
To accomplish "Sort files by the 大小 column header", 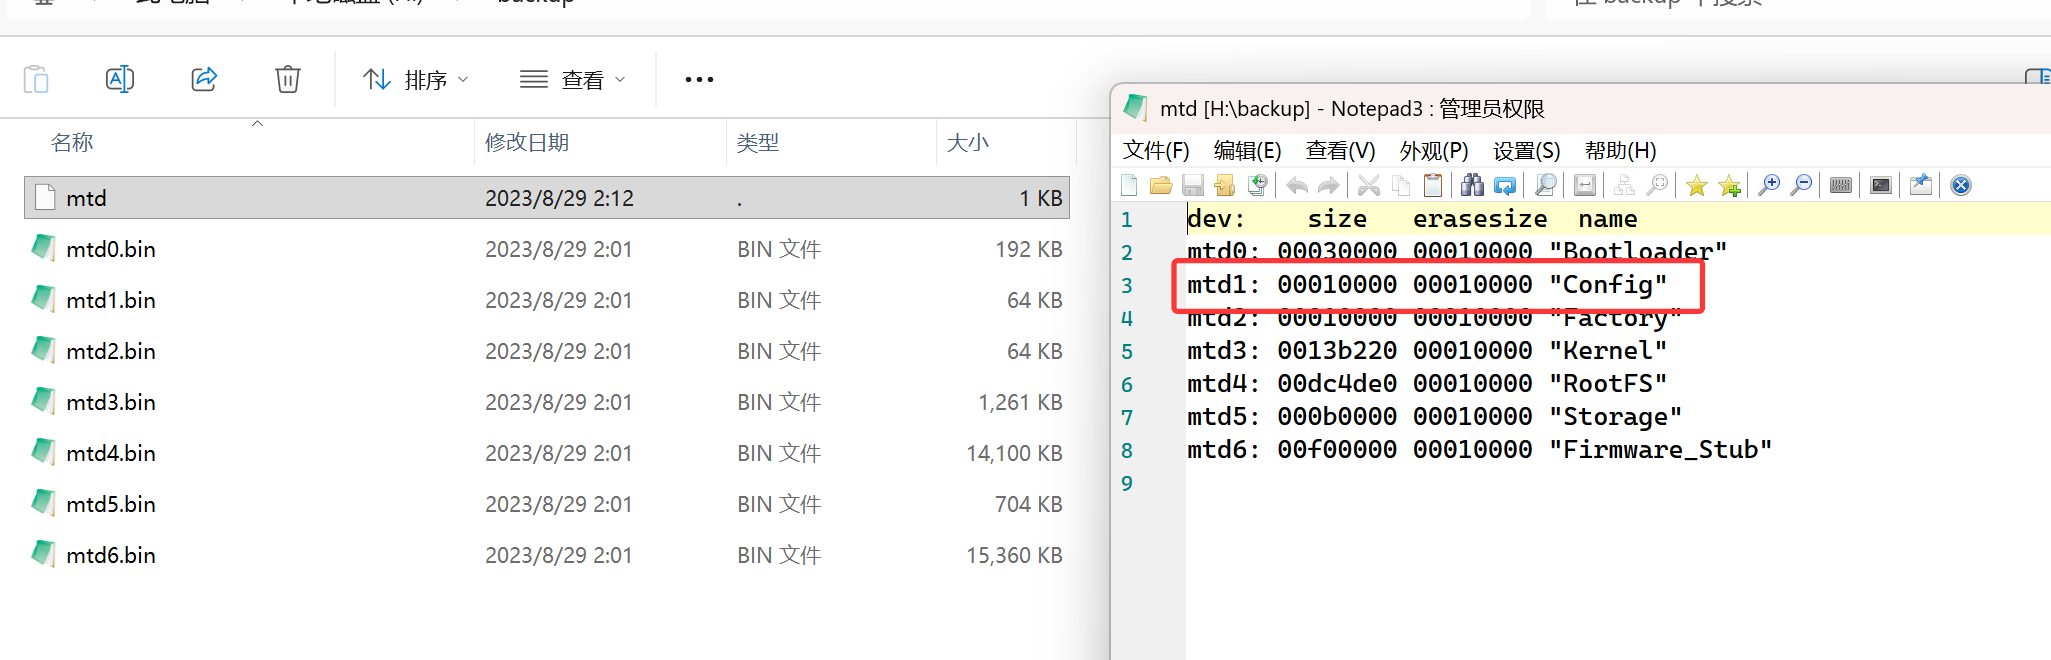I will coord(968,142).
